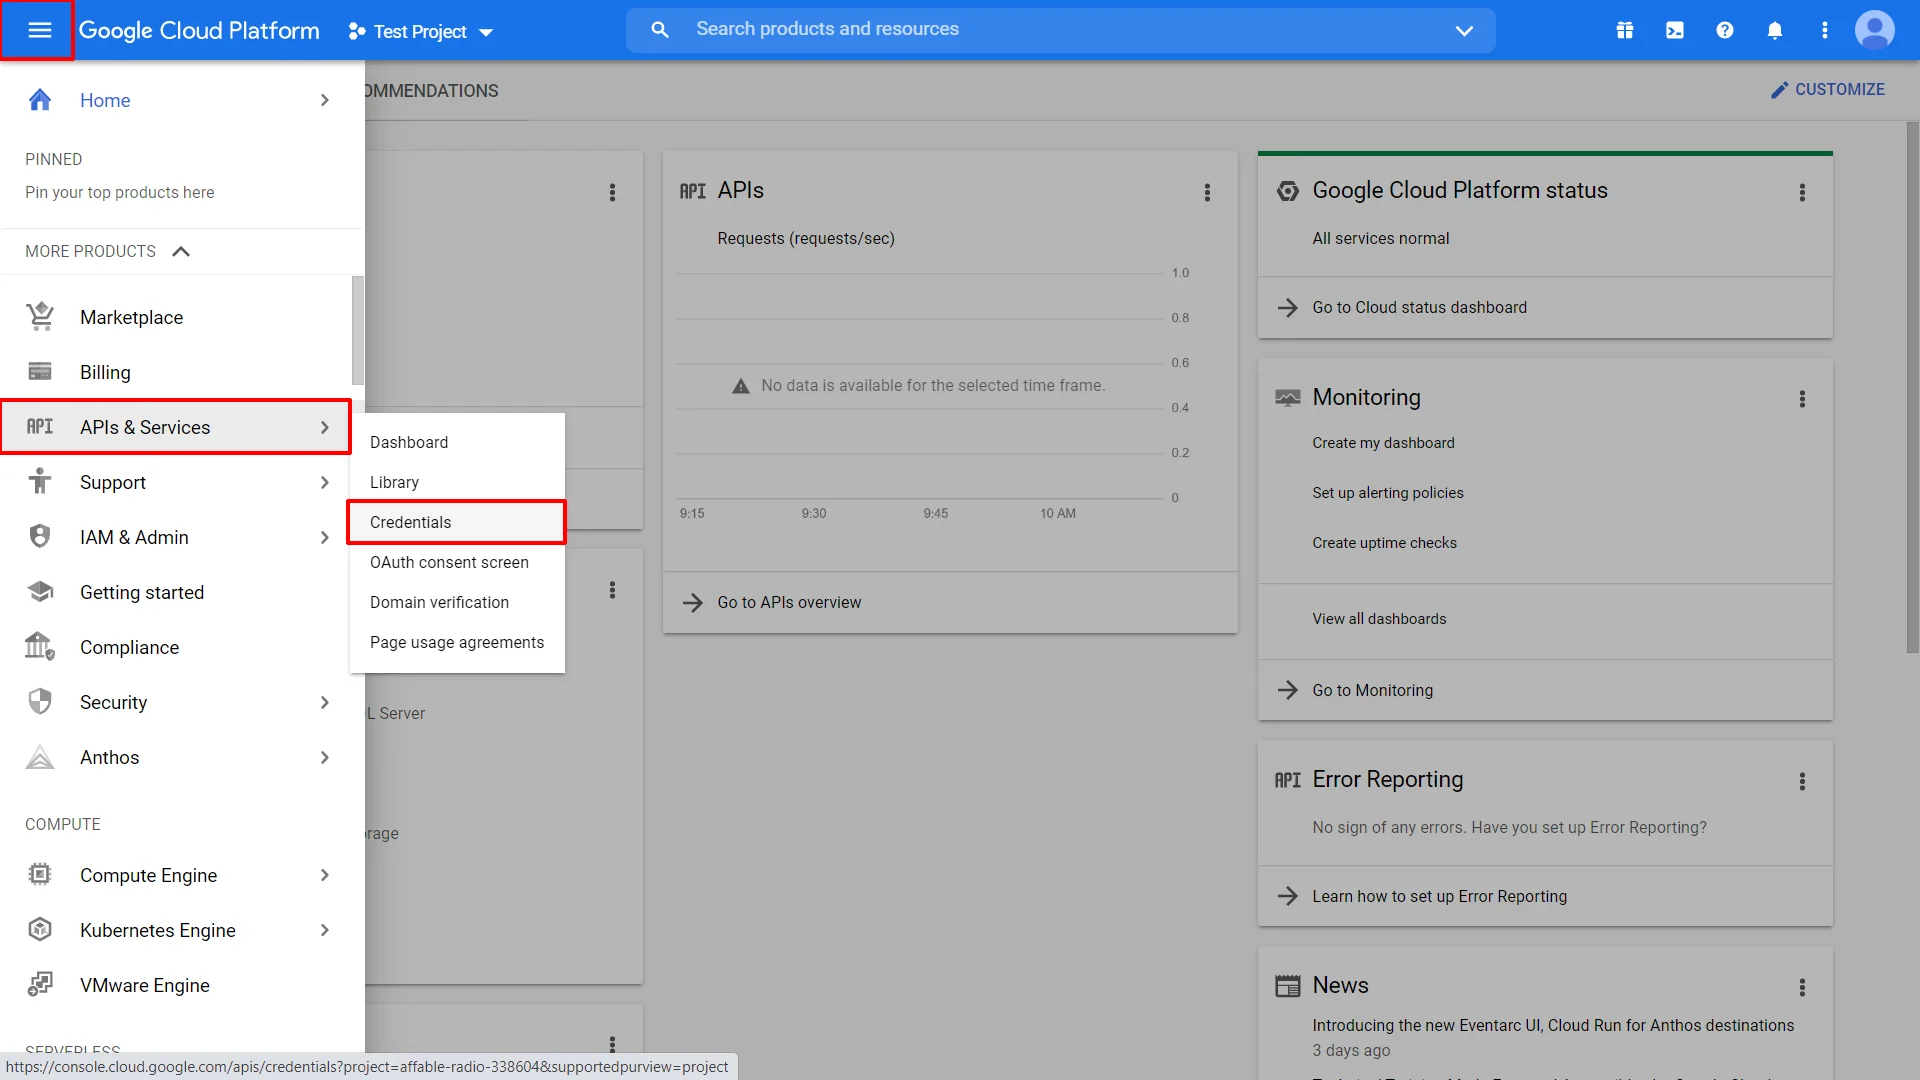Click the Compute Engine chip icon
Screen dimensions: 1920x1080
[x=40, y=875]
